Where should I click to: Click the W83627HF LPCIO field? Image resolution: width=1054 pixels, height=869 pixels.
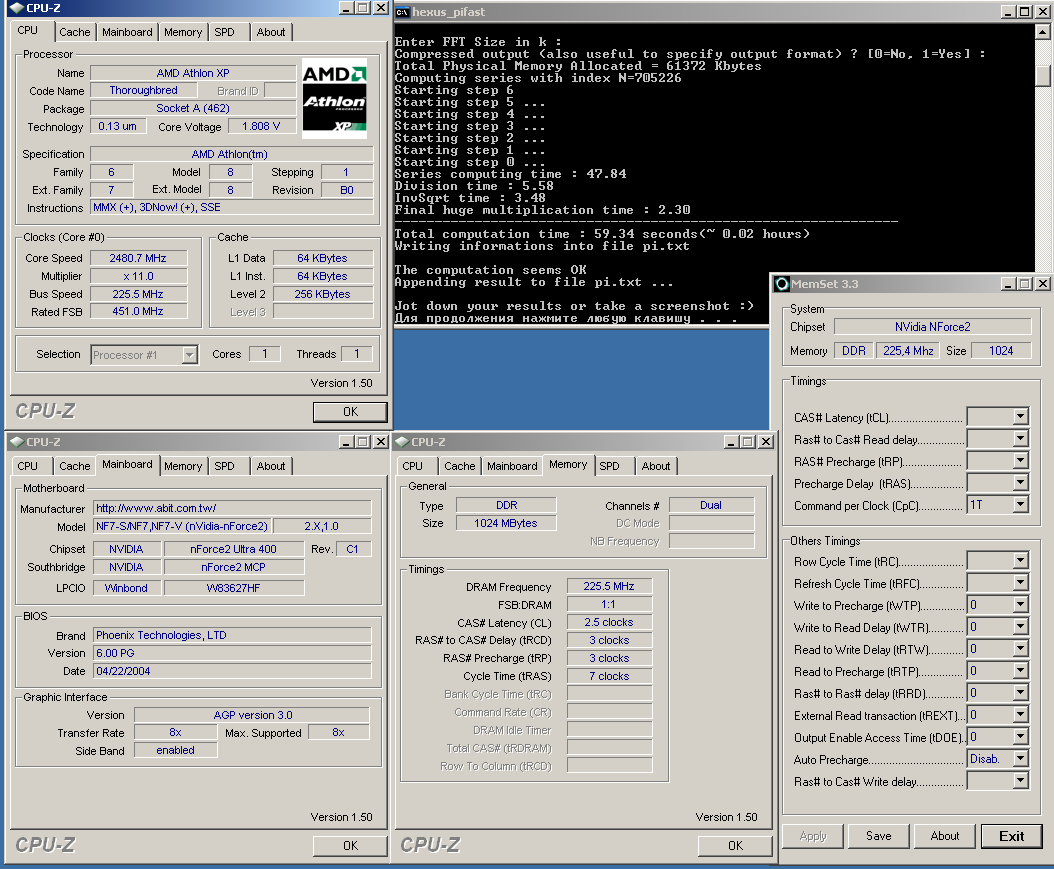[x=233, y=588]
